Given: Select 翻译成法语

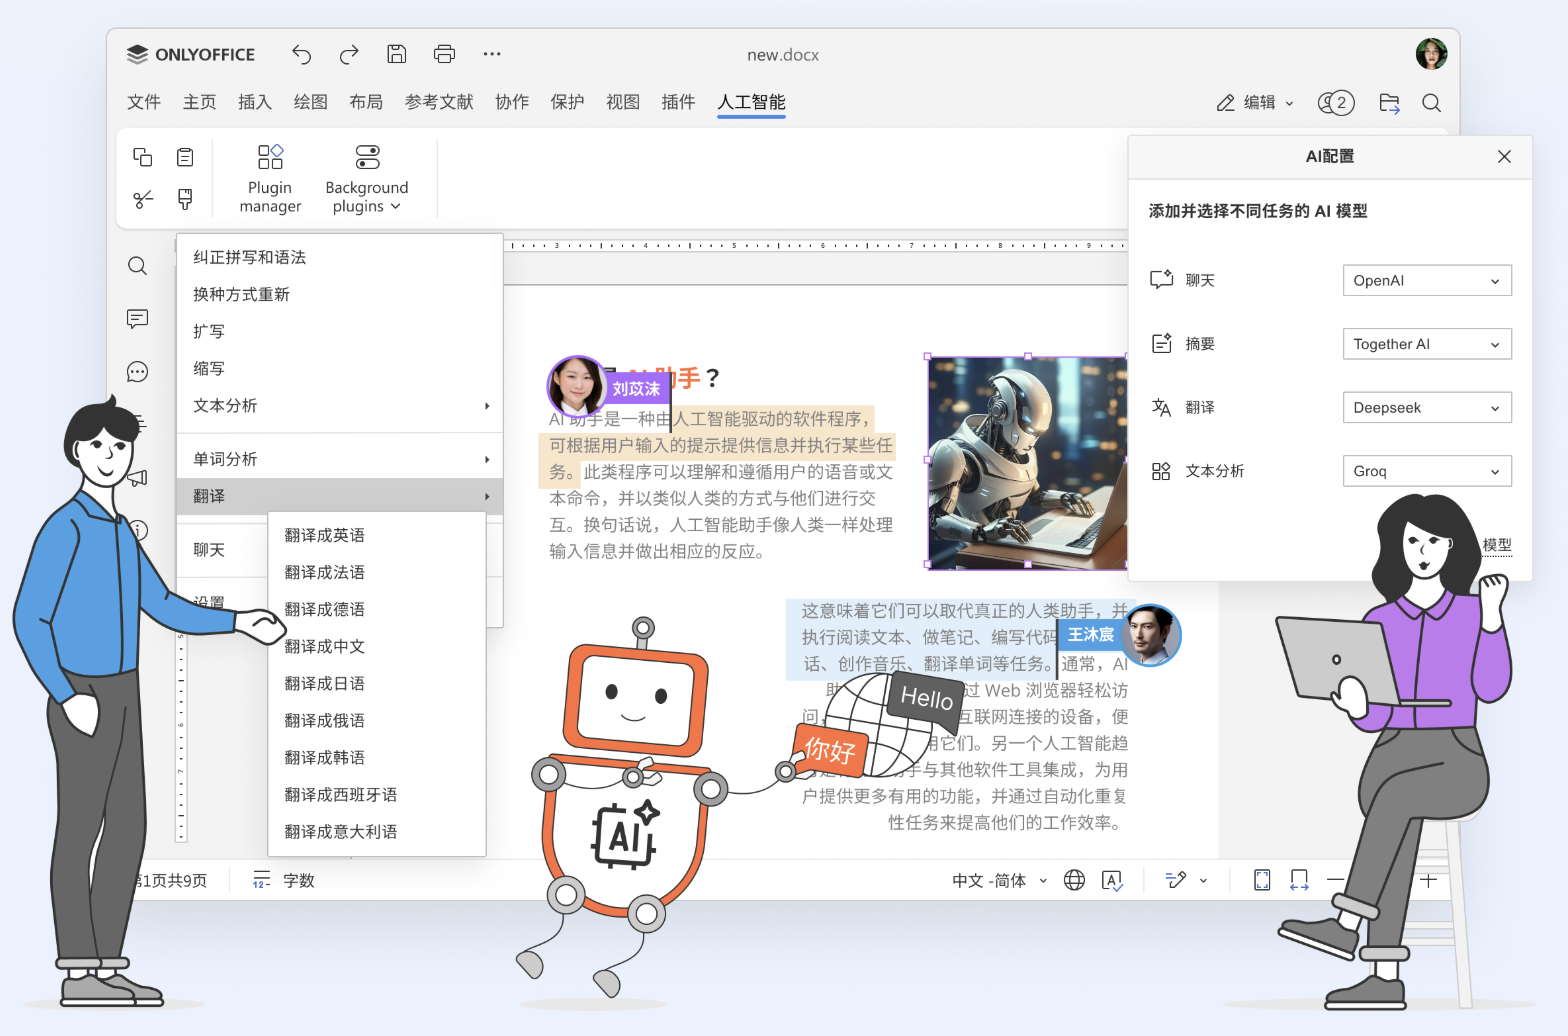Looking at the screenshot, I should pos(377,572).
